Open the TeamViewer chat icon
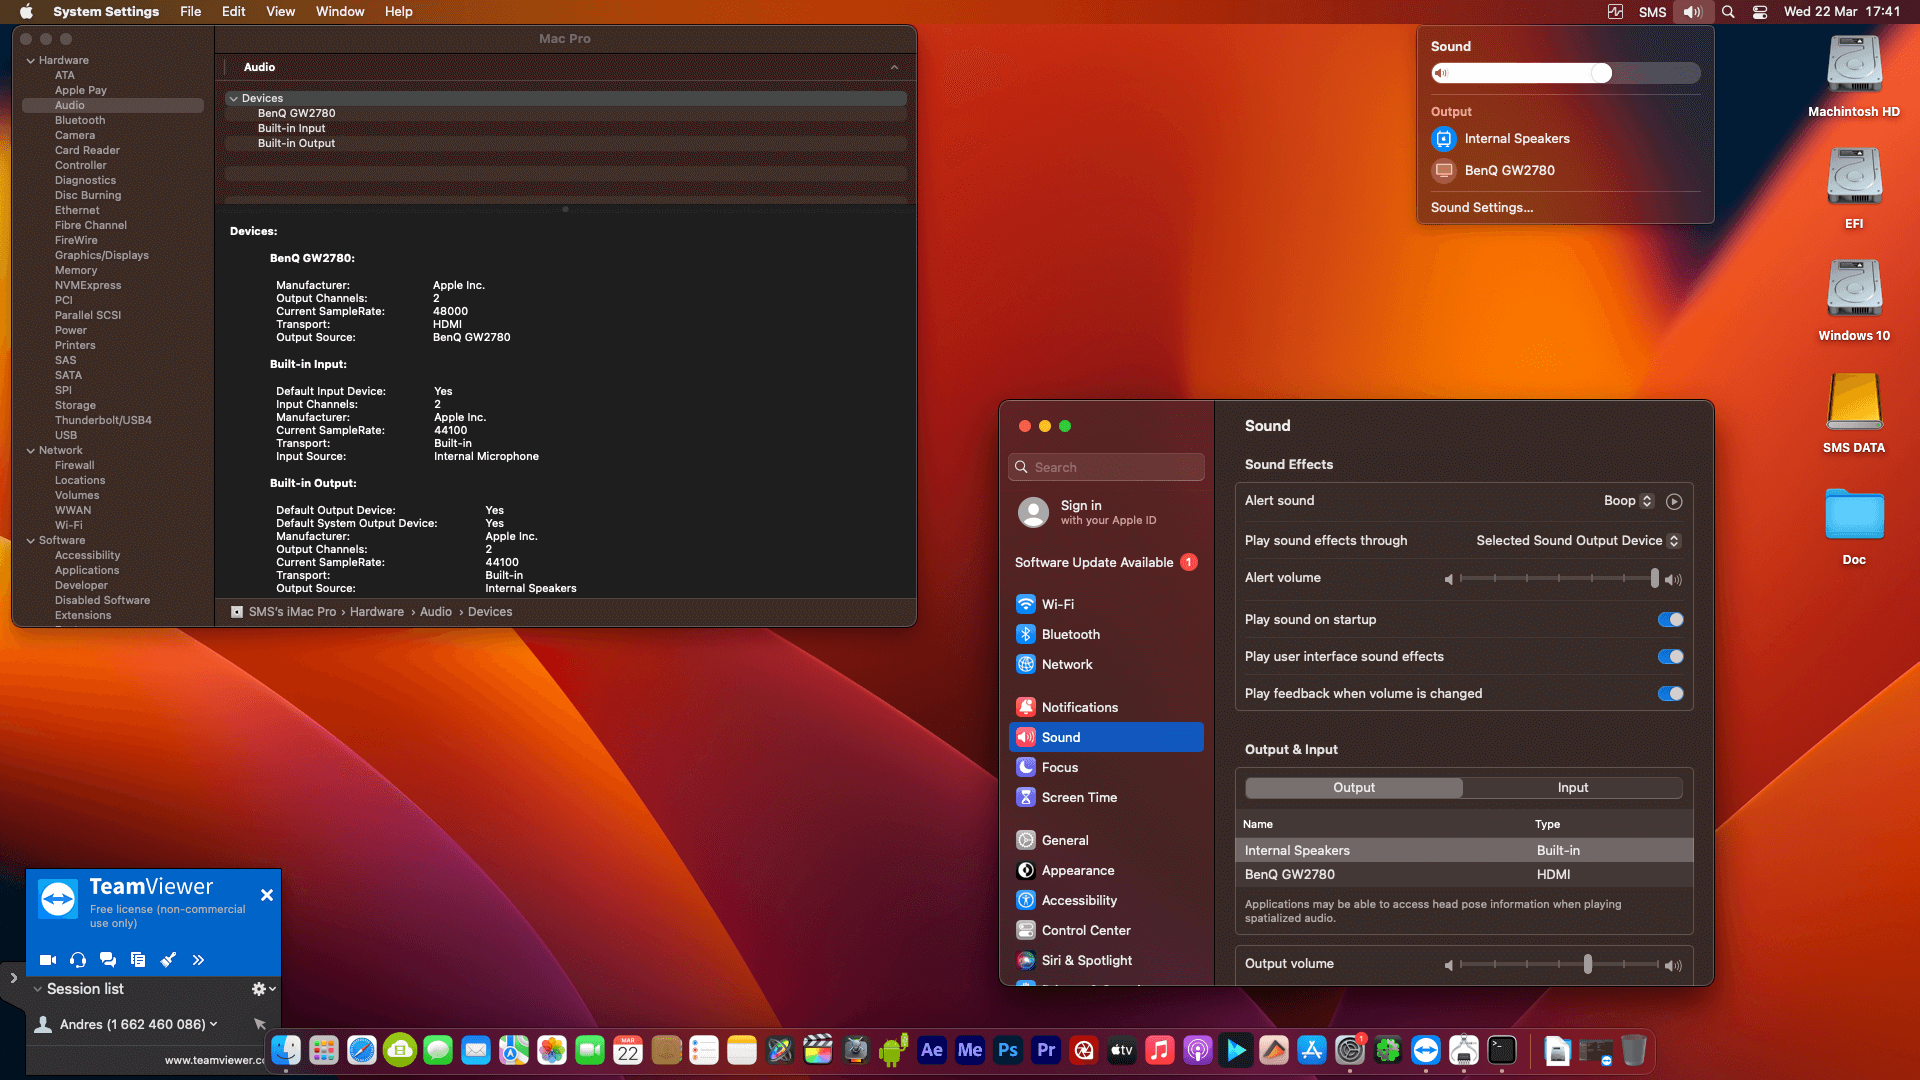Screen dimensions: 1920x1080 [108, 959]
